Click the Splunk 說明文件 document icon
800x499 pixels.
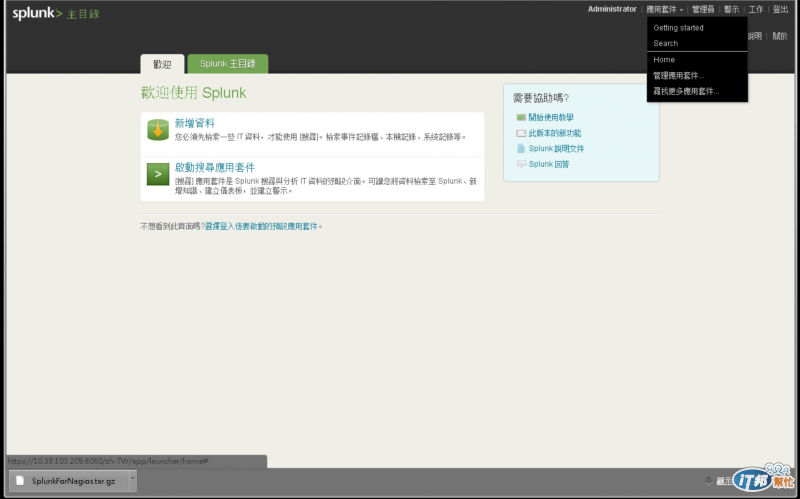click(521, 148)
